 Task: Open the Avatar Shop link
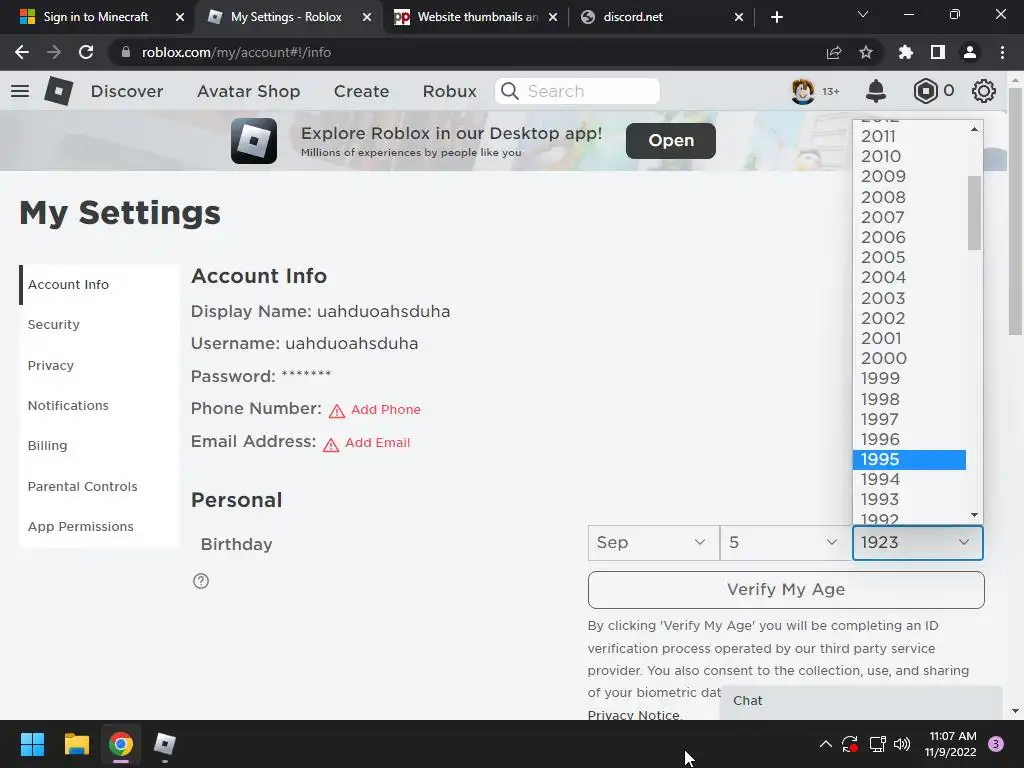pos(248,91)
